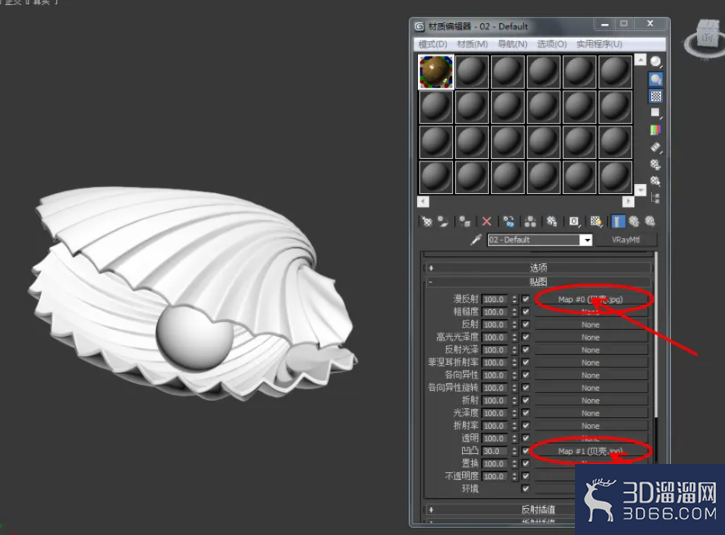The width and height of the screenshot is (725, 535).
Task: Click the Sample Type sphere icon
Action: [655, 61]
